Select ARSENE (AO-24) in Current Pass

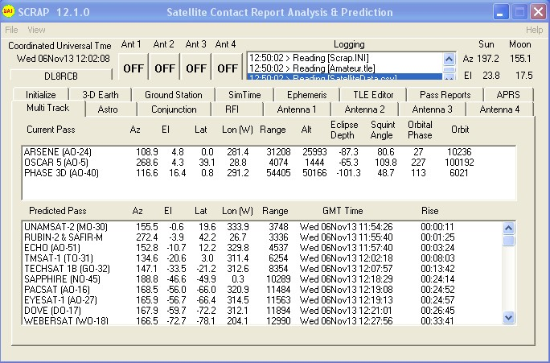(x=268, y=152)
